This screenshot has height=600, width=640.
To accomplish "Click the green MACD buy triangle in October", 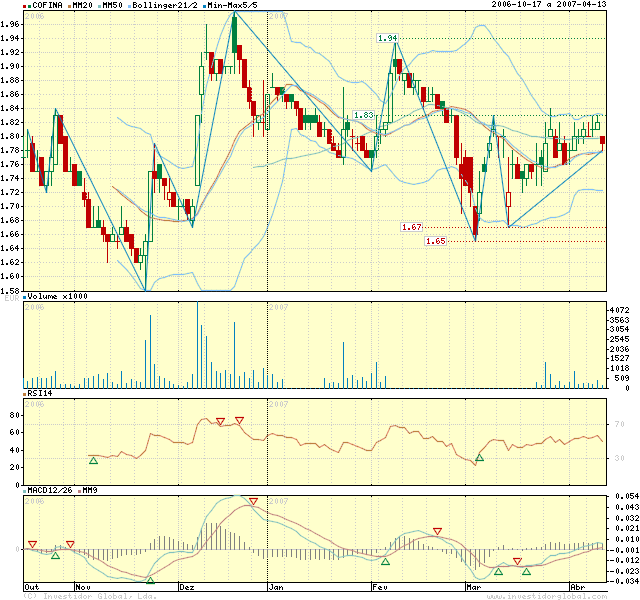I will pos(56,556).
